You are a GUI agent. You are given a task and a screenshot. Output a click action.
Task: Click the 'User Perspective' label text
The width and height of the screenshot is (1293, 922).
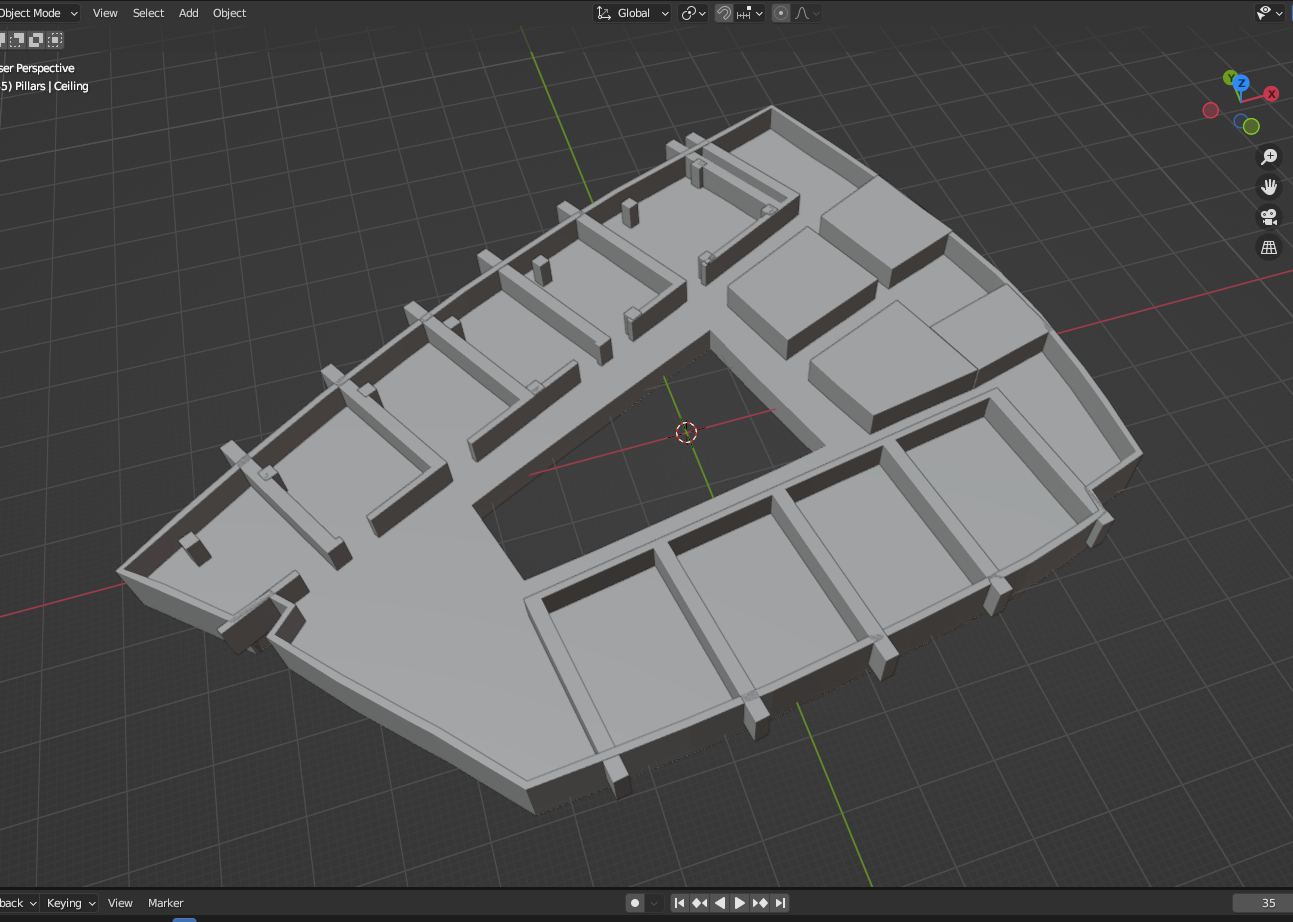[37, 68]
